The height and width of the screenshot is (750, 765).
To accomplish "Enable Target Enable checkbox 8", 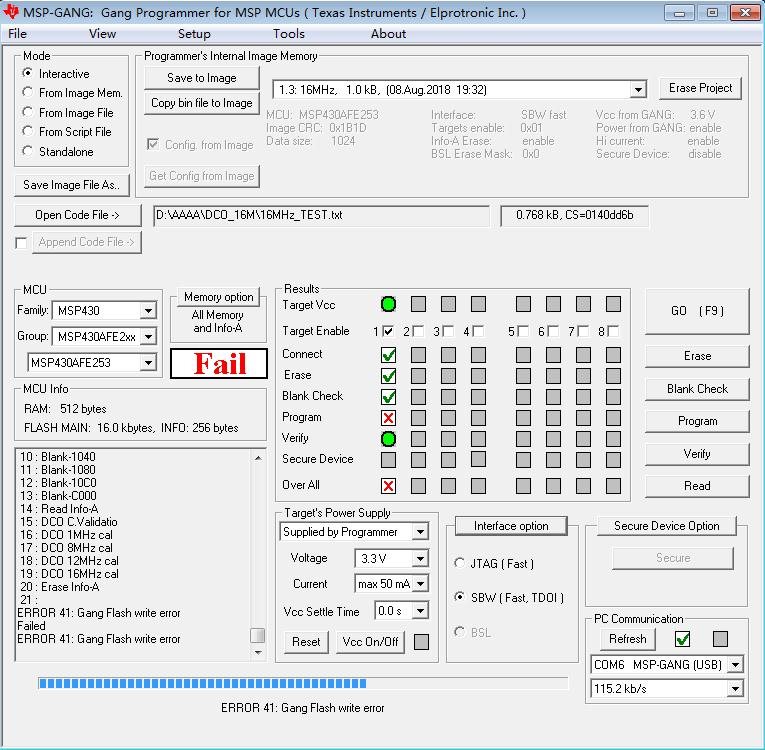I will click(613, 331).
